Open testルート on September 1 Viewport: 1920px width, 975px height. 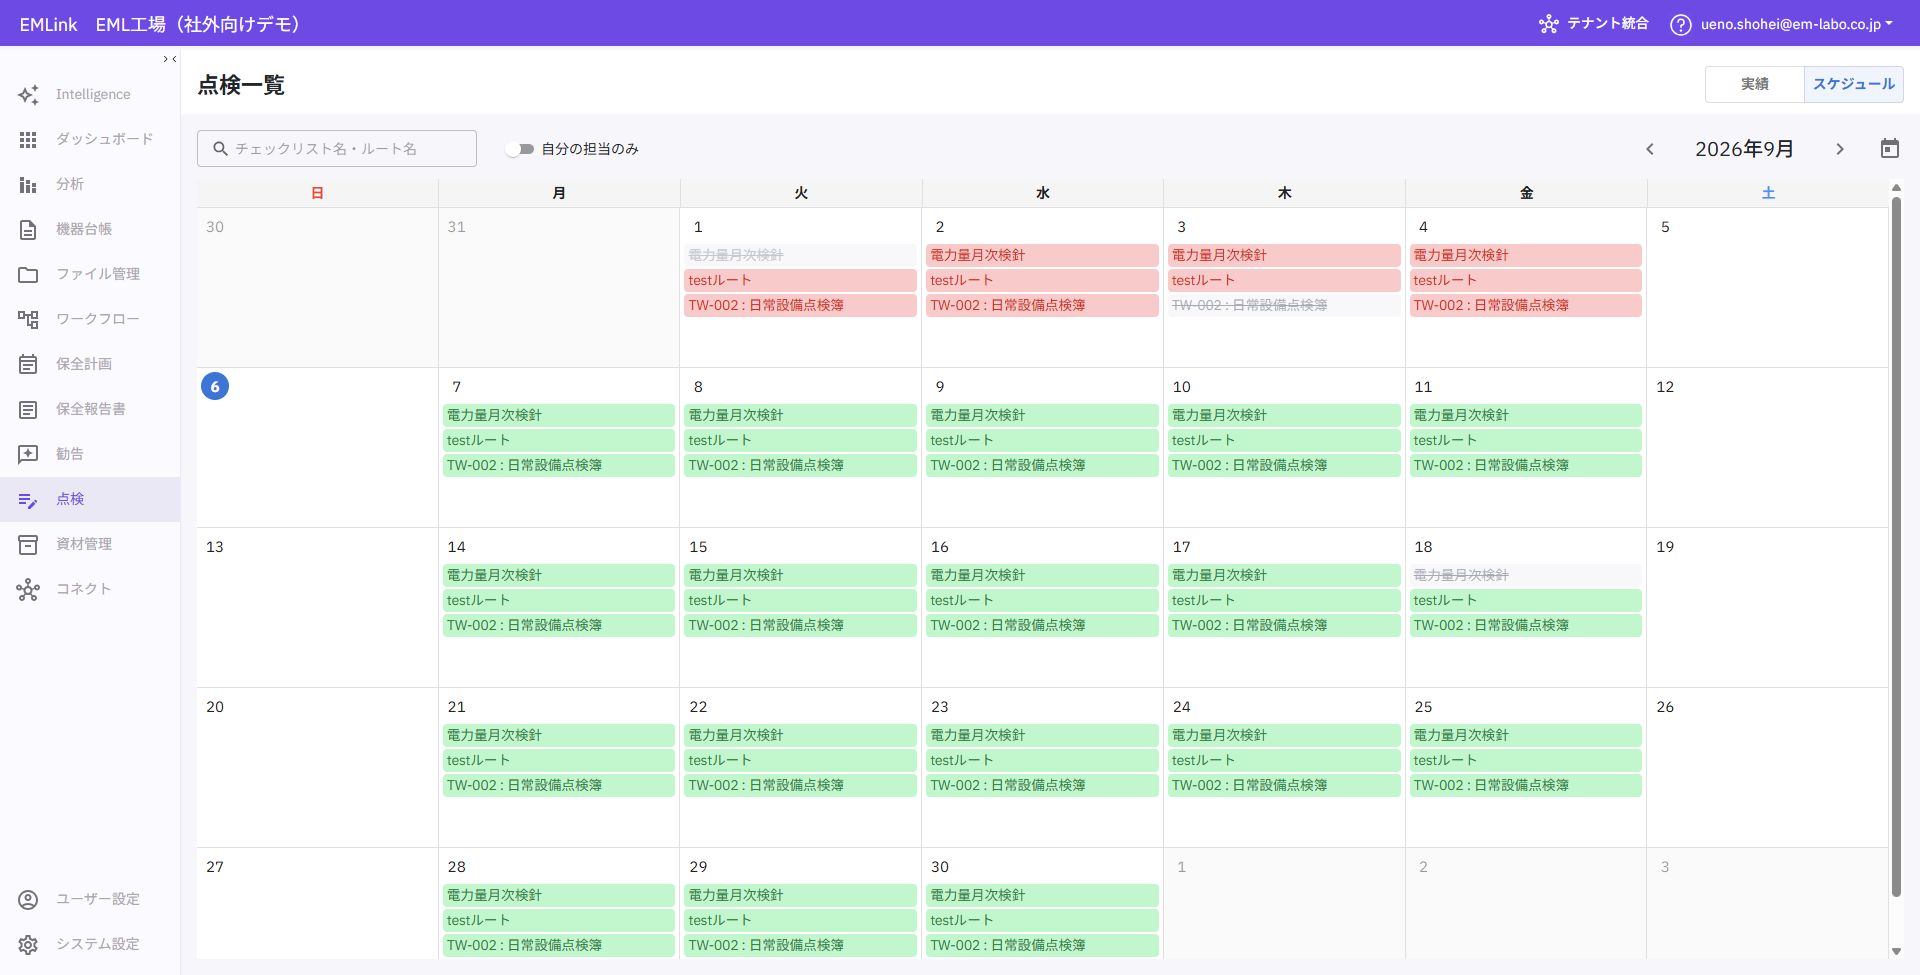(800, 280)
